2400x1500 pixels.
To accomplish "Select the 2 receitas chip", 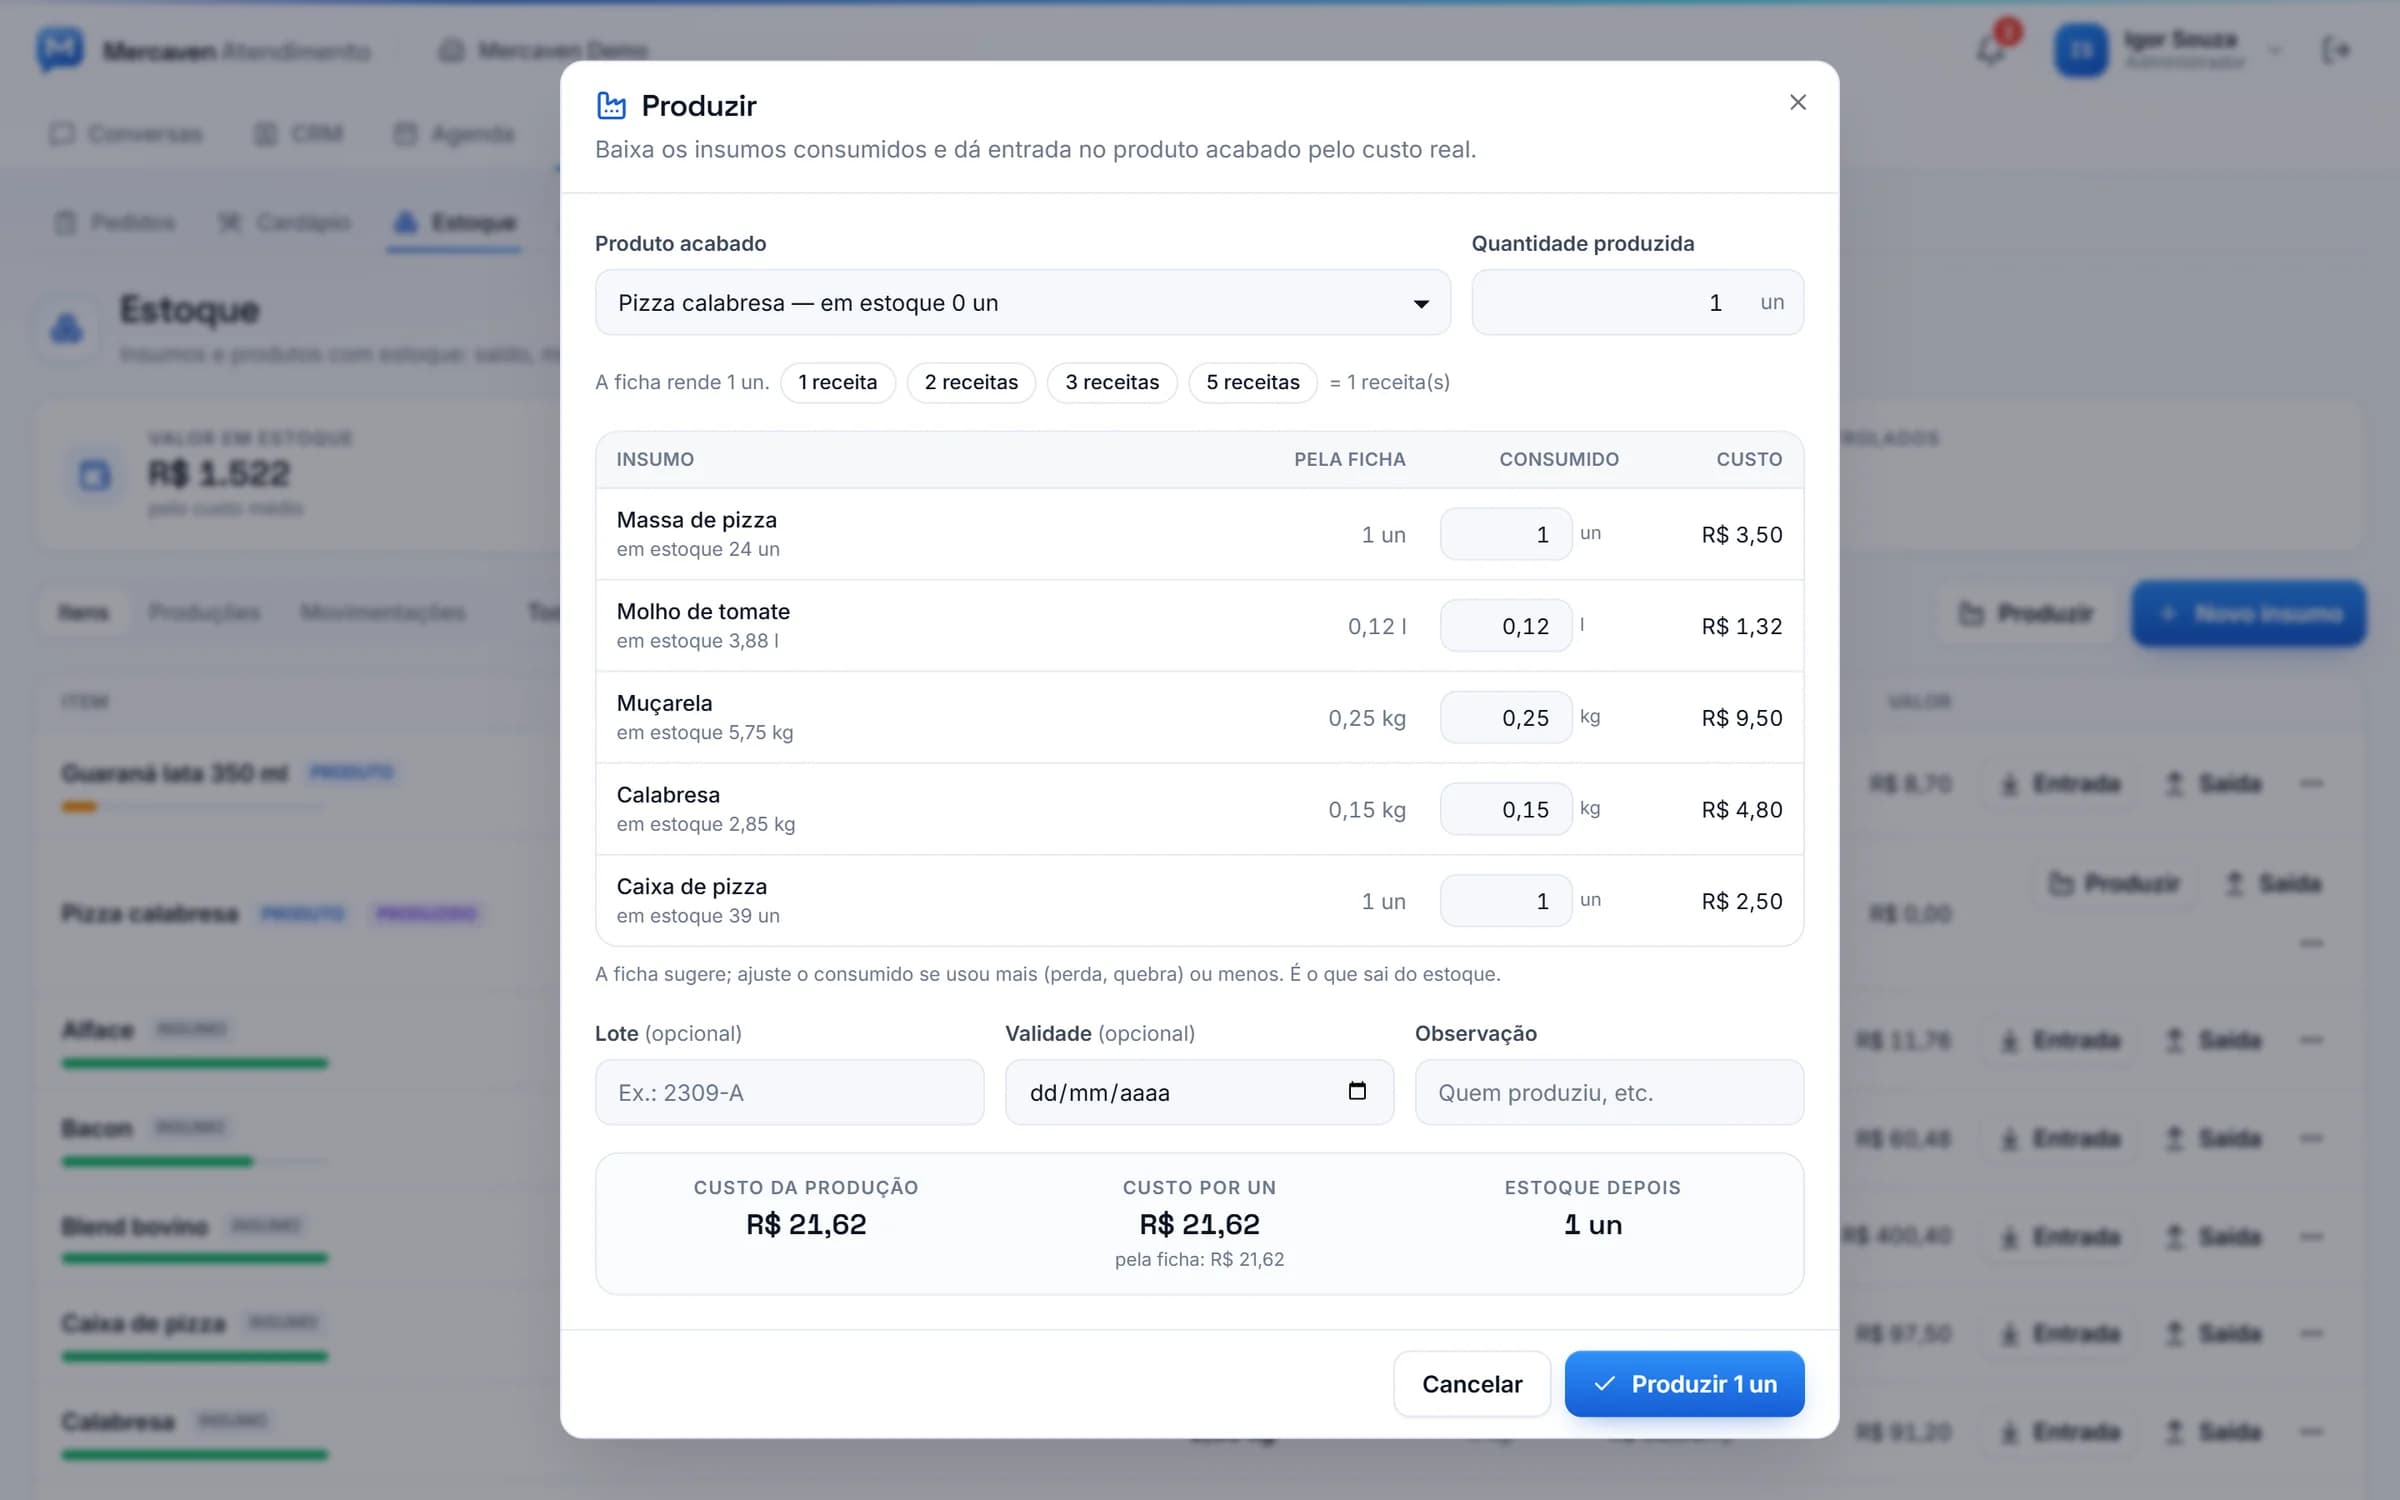I will [971, 382].
